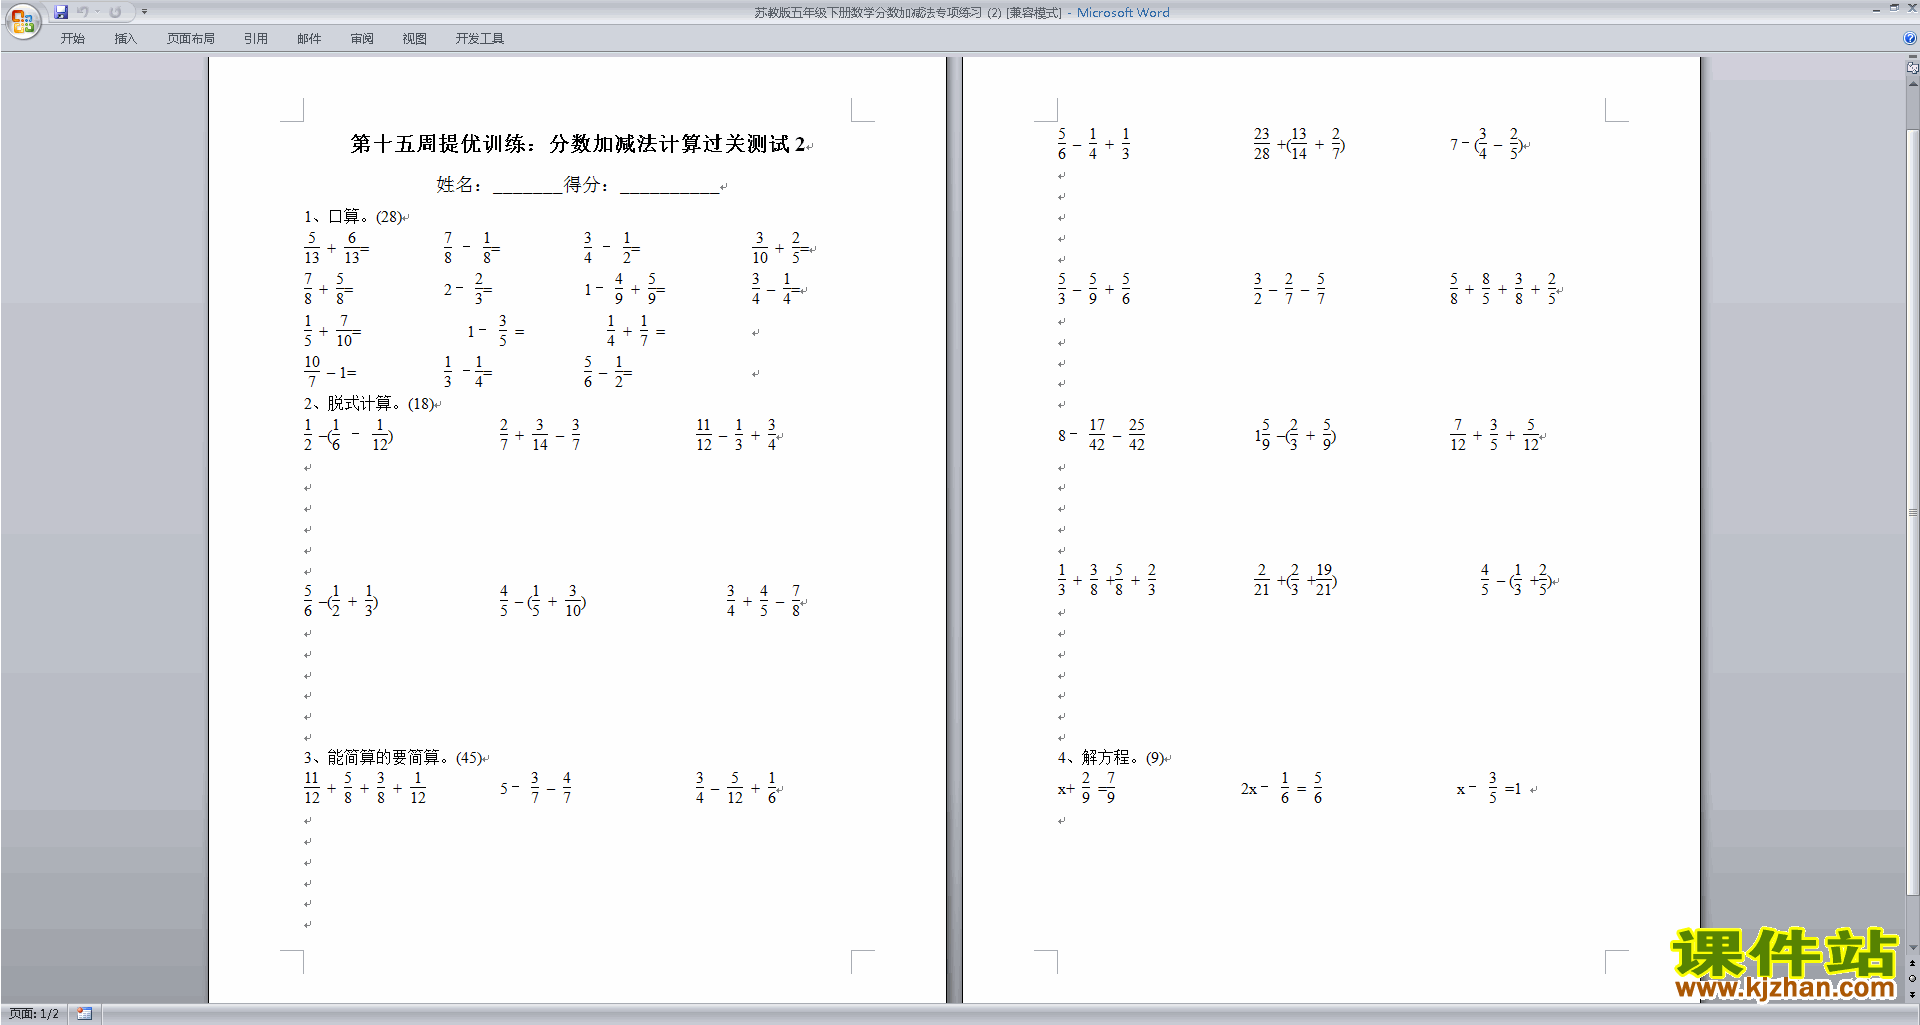Open the Select Browse Object circle button

[1912, 979]
